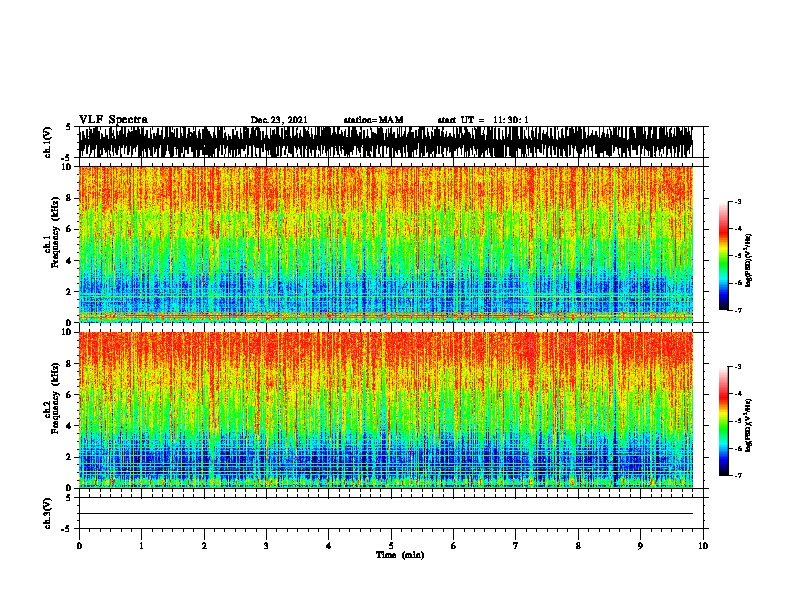Click the time axis tick label "2"
This screenshot has width=792, height=612.
click(x=204, y=546)
